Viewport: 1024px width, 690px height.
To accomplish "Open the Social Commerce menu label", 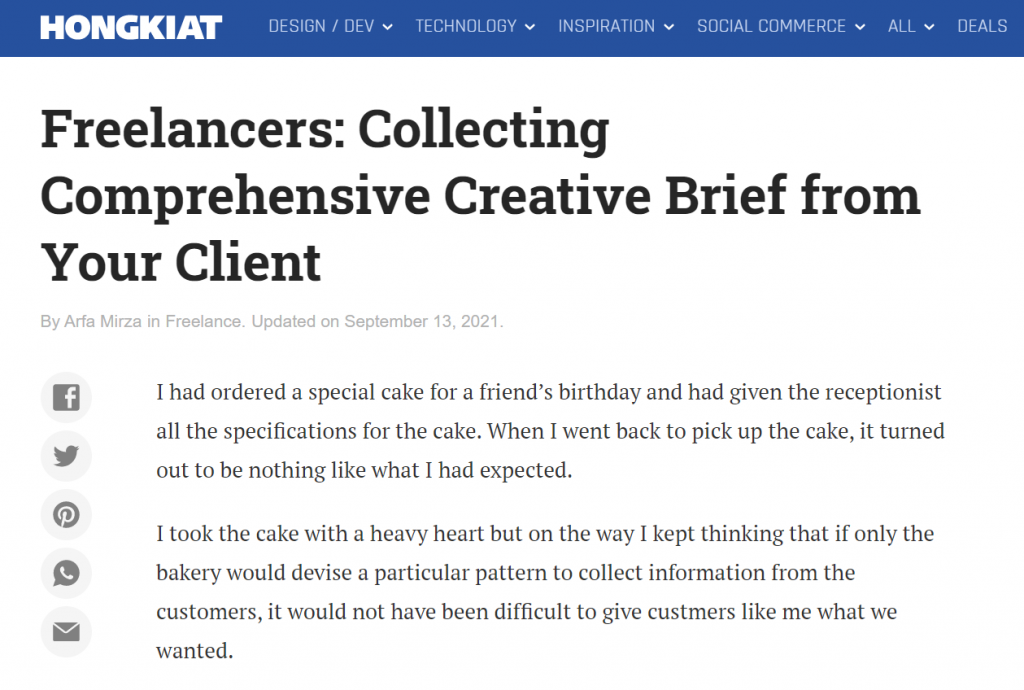I will [771, 27].
